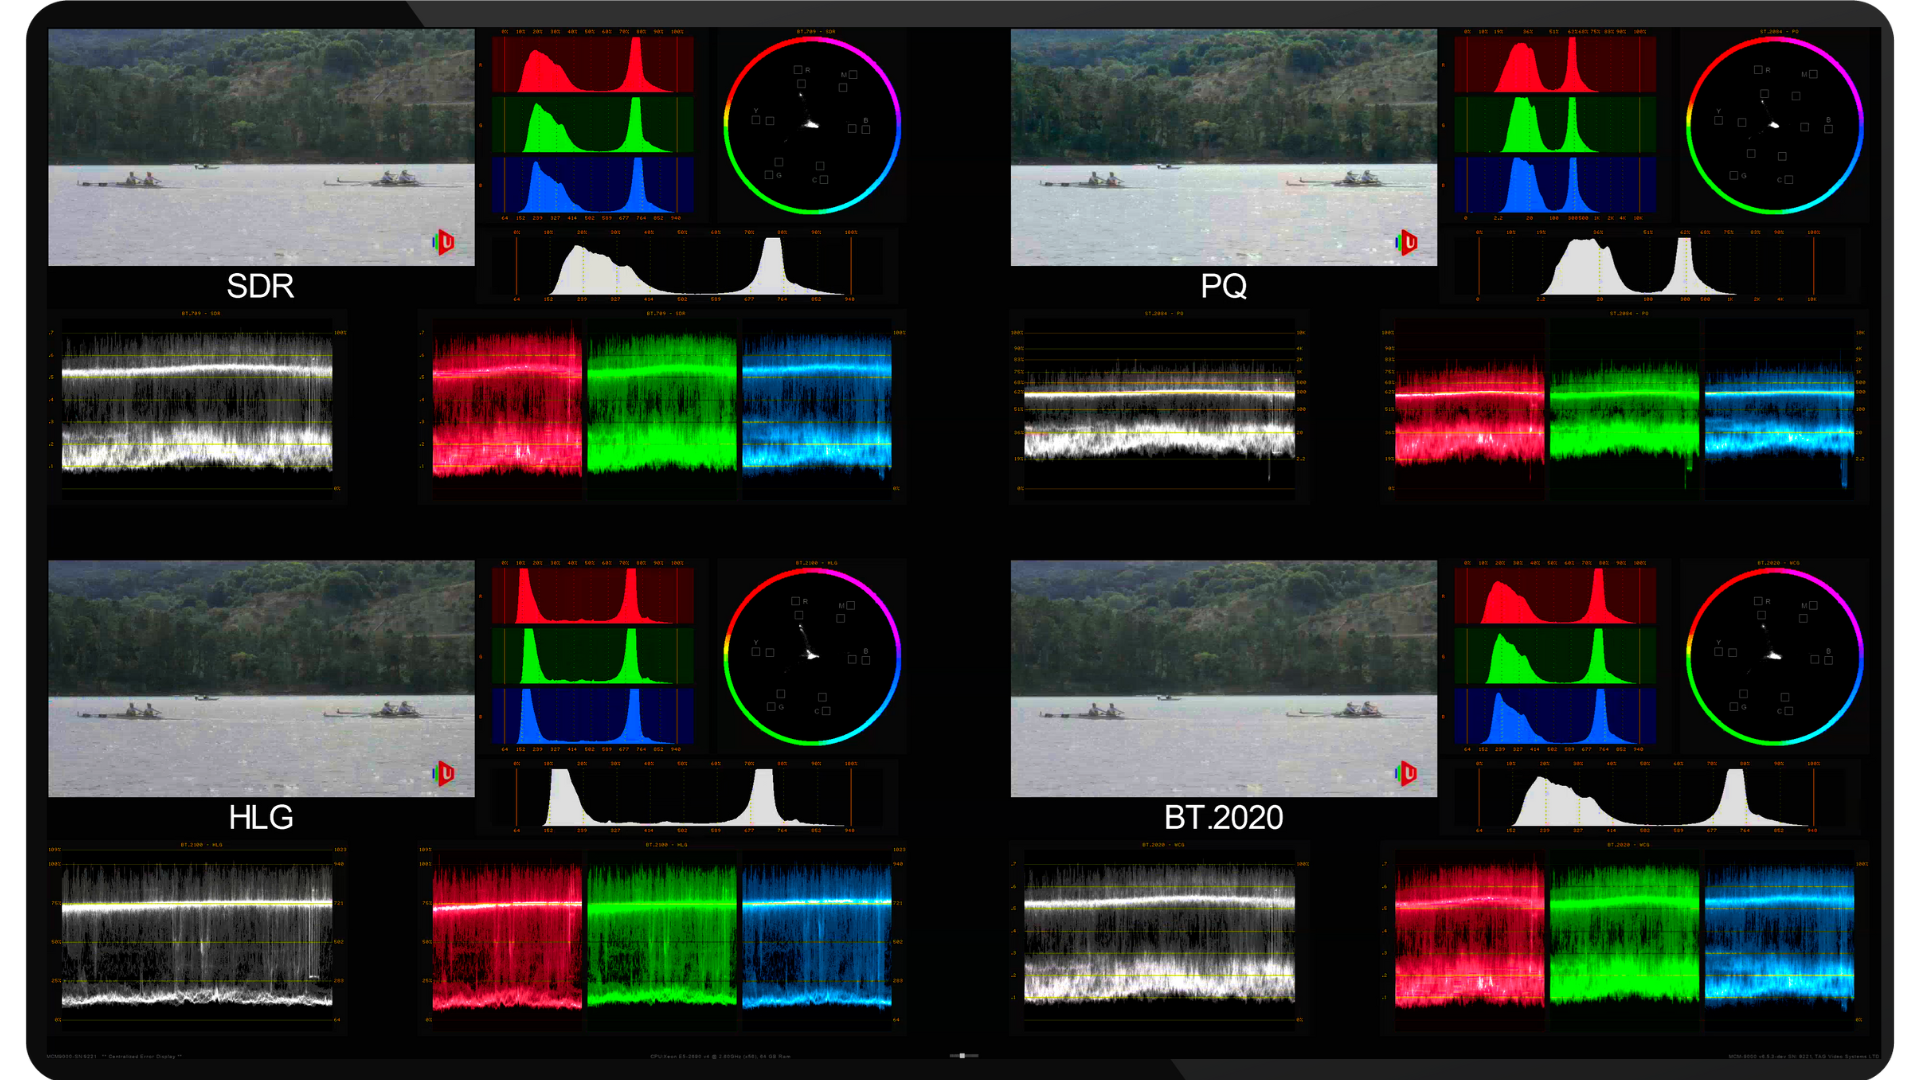1920x1080 pixels.
Task: Click the small indicator at bottom center status bar
Action: [963, 1055]
